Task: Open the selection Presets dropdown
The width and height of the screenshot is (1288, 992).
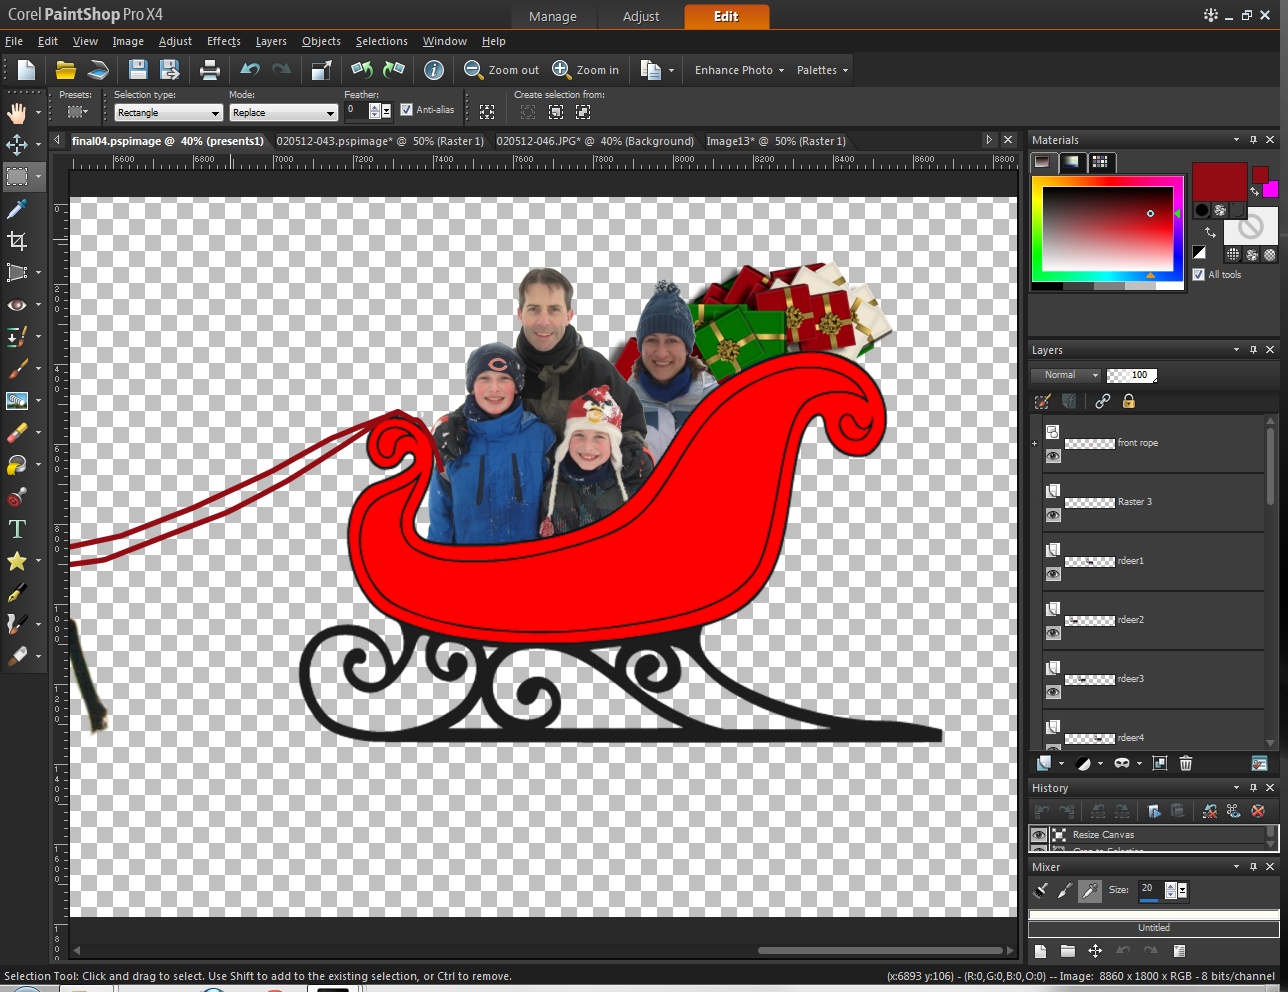Action: point(78,112)
